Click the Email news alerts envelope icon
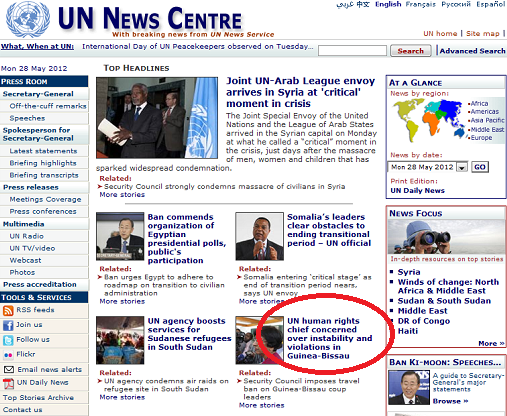 (9, 369)
